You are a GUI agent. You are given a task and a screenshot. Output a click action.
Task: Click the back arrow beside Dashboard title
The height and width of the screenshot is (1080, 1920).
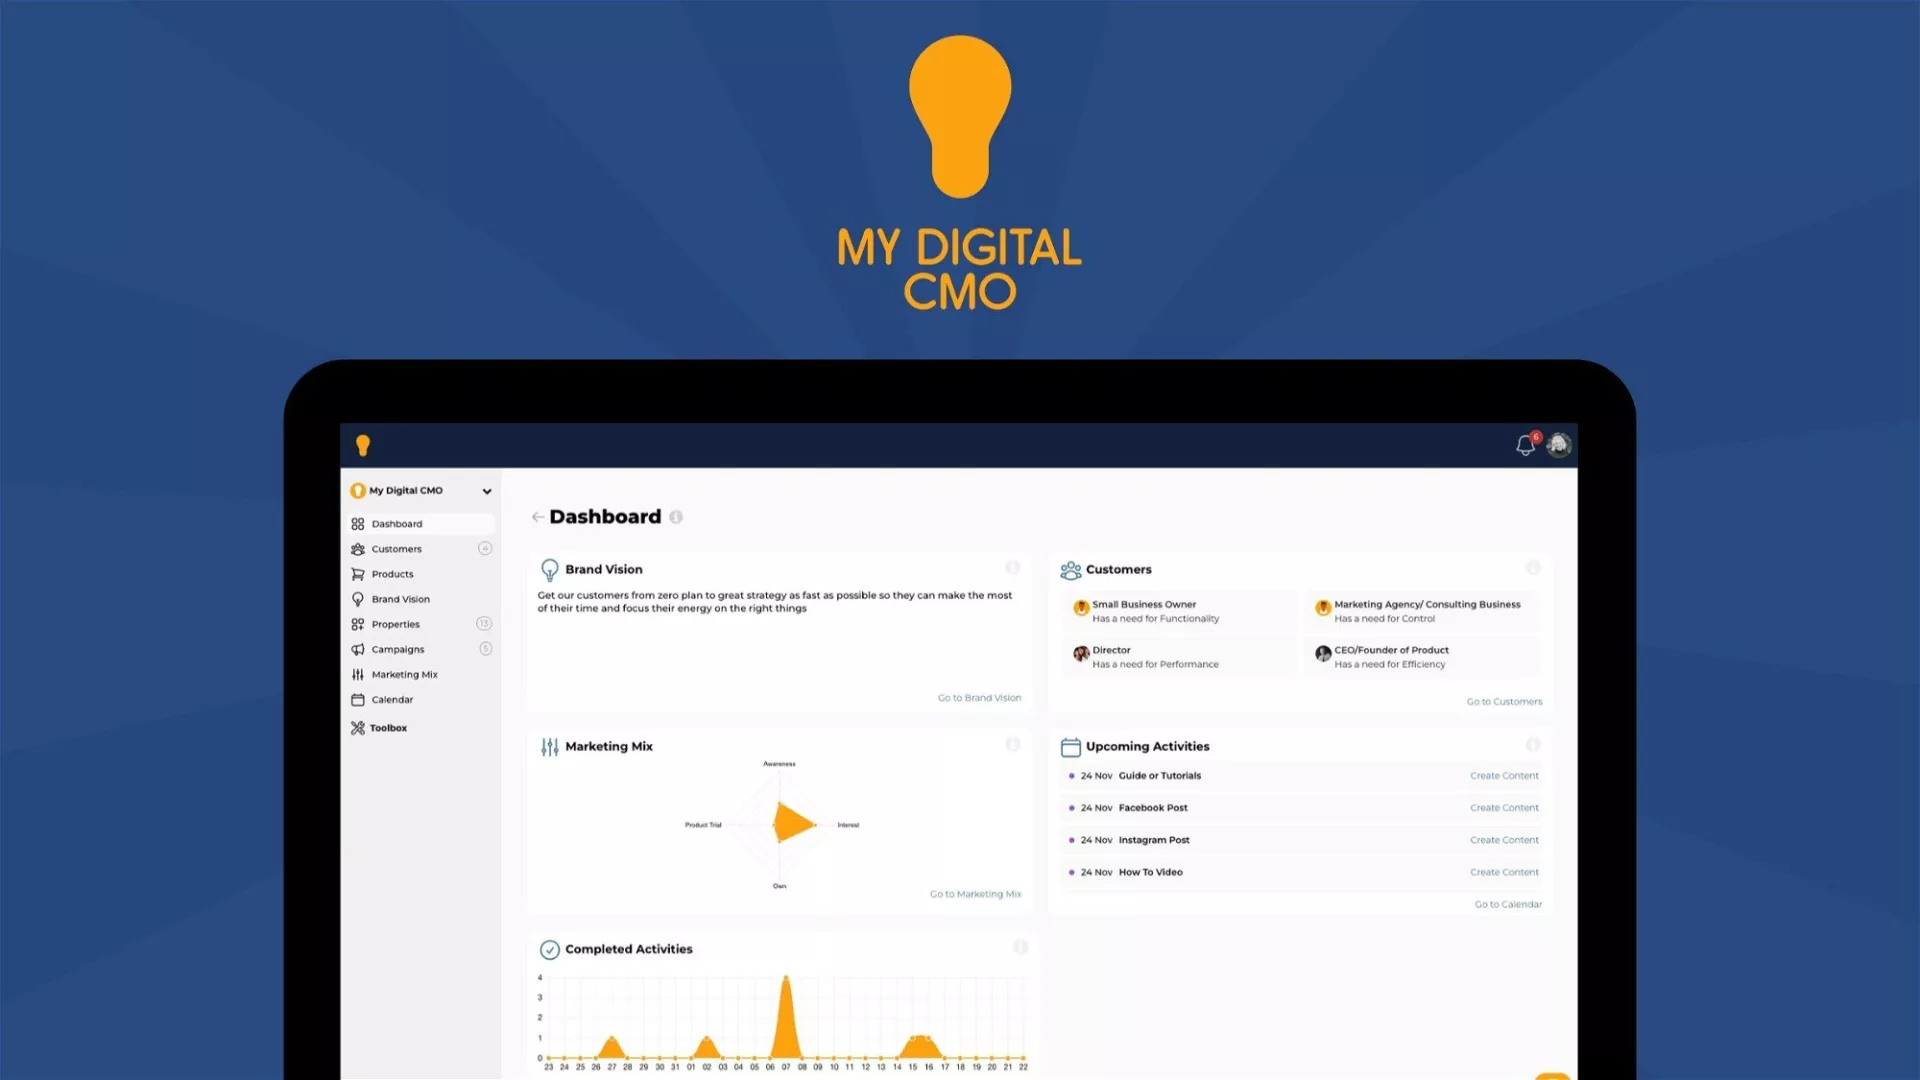538,517
